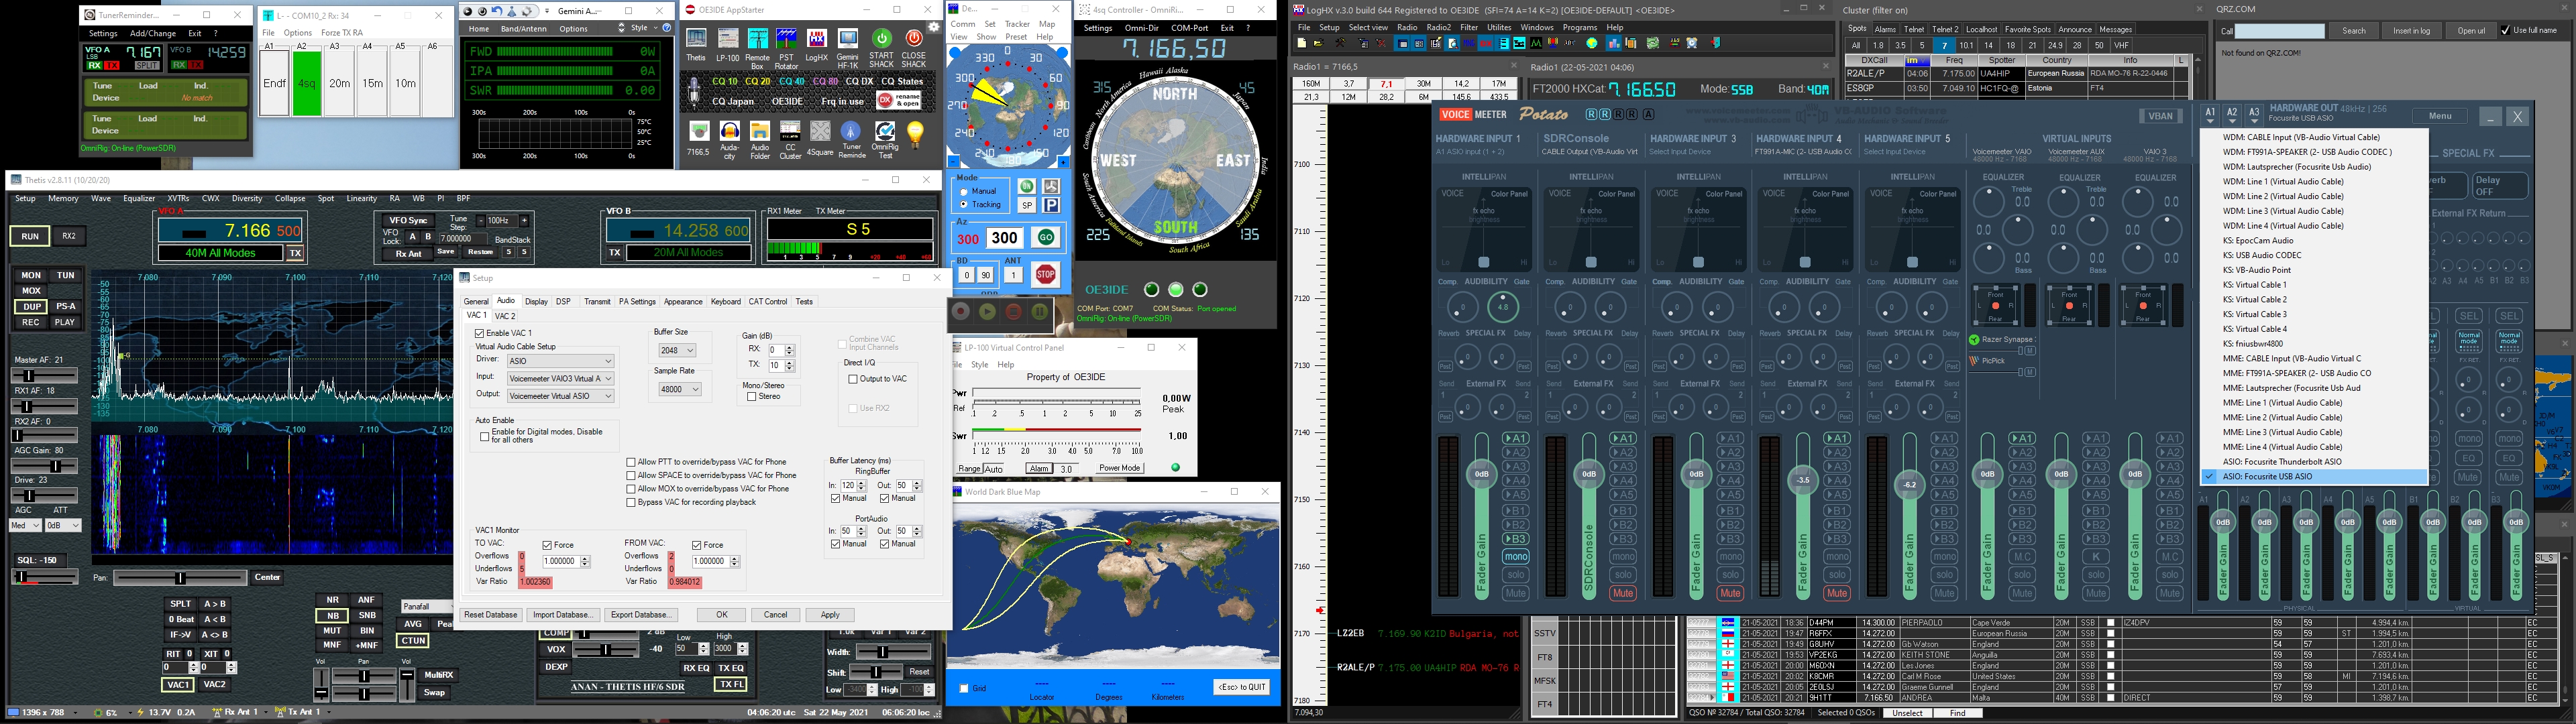The width and height of the screenshot is (2576, 724).
Task: Click the green GO rotator icon
Action: click(x=1045, y=238)
